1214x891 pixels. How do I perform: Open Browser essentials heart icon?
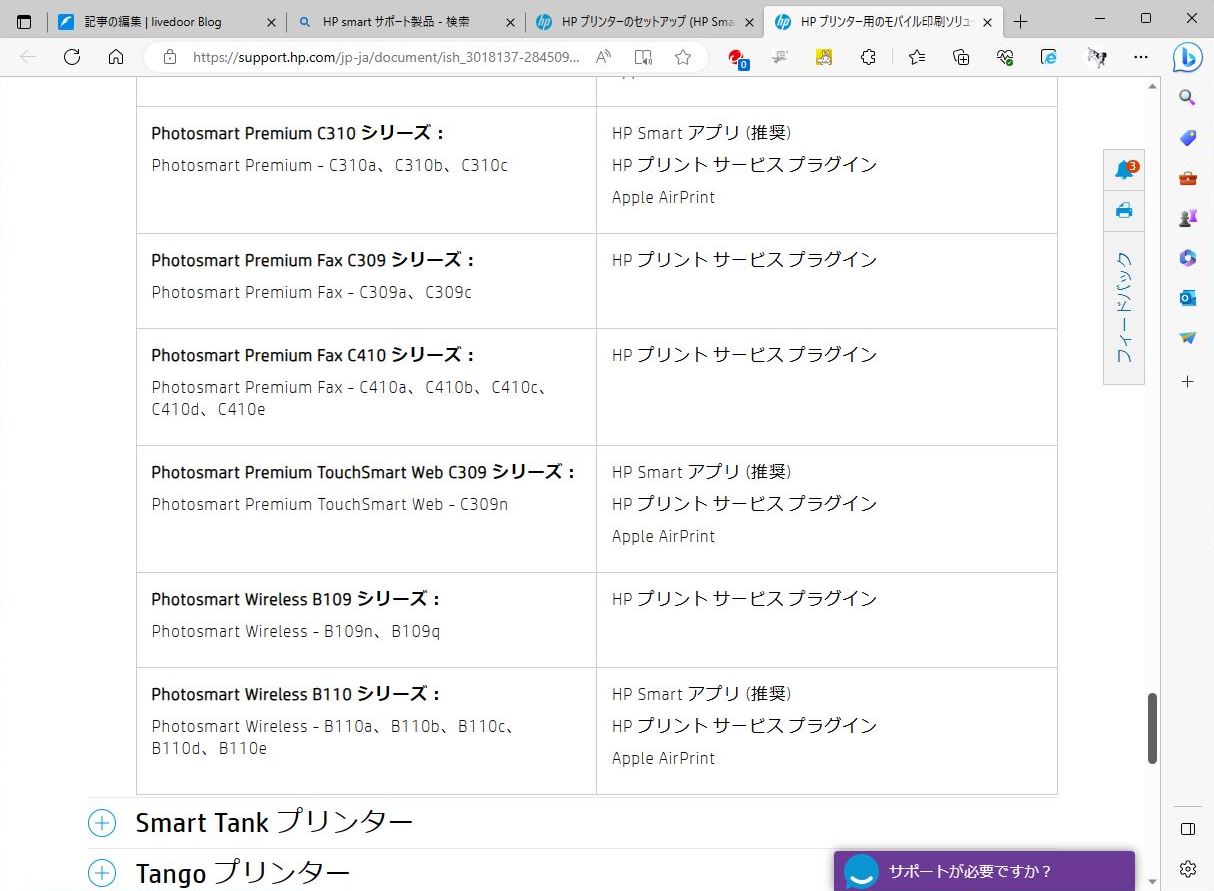[x=1006, y=57]
